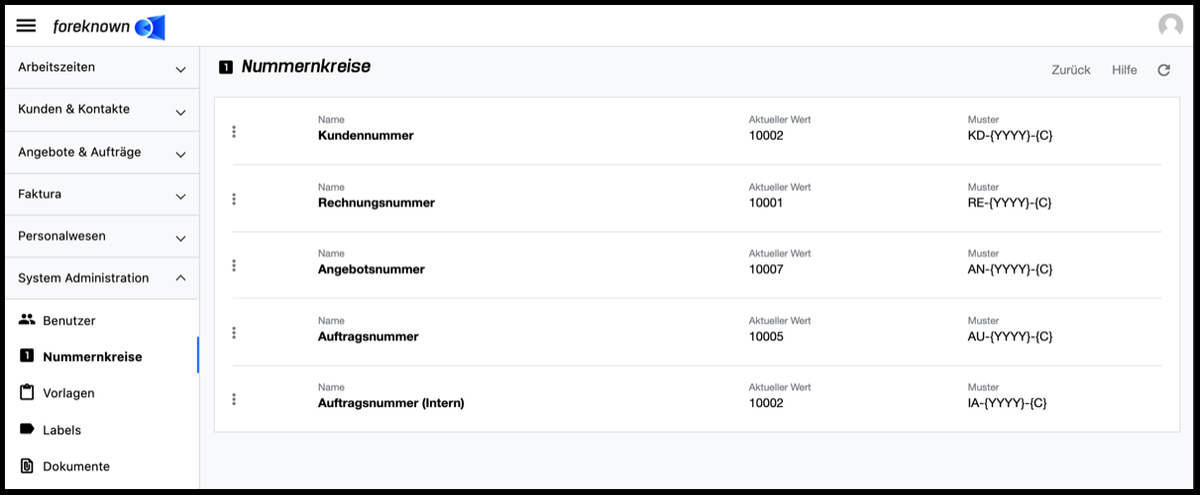1200x495 pixels.
Task: Open three-dot menu for Angebotsnummer row
Action: 234,265
